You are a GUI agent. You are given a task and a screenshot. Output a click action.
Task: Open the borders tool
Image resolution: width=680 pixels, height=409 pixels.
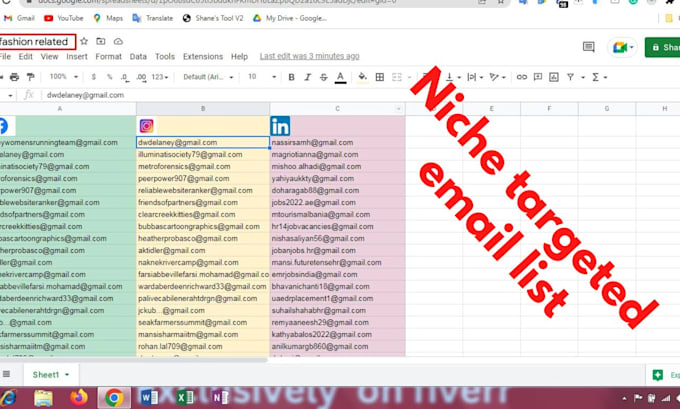pyautogui.click(x=380, y=77)
